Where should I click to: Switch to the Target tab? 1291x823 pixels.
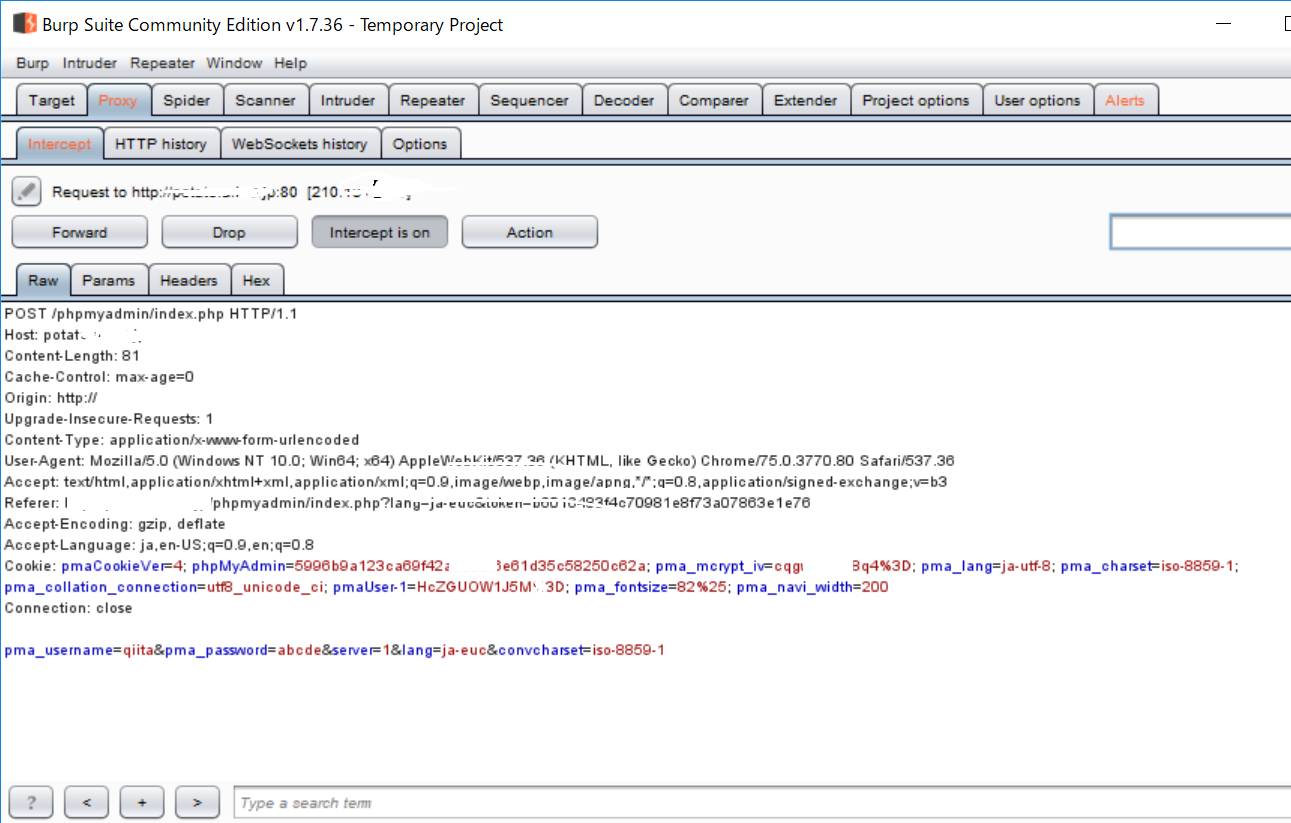tap(51, 100)
